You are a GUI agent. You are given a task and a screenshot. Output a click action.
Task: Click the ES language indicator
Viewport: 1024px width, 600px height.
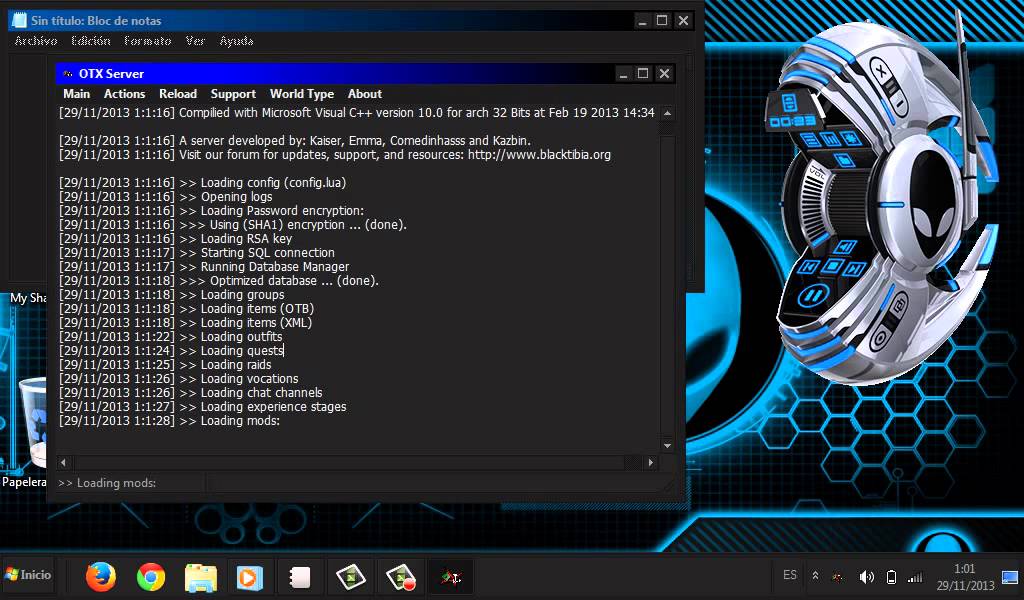790,575
